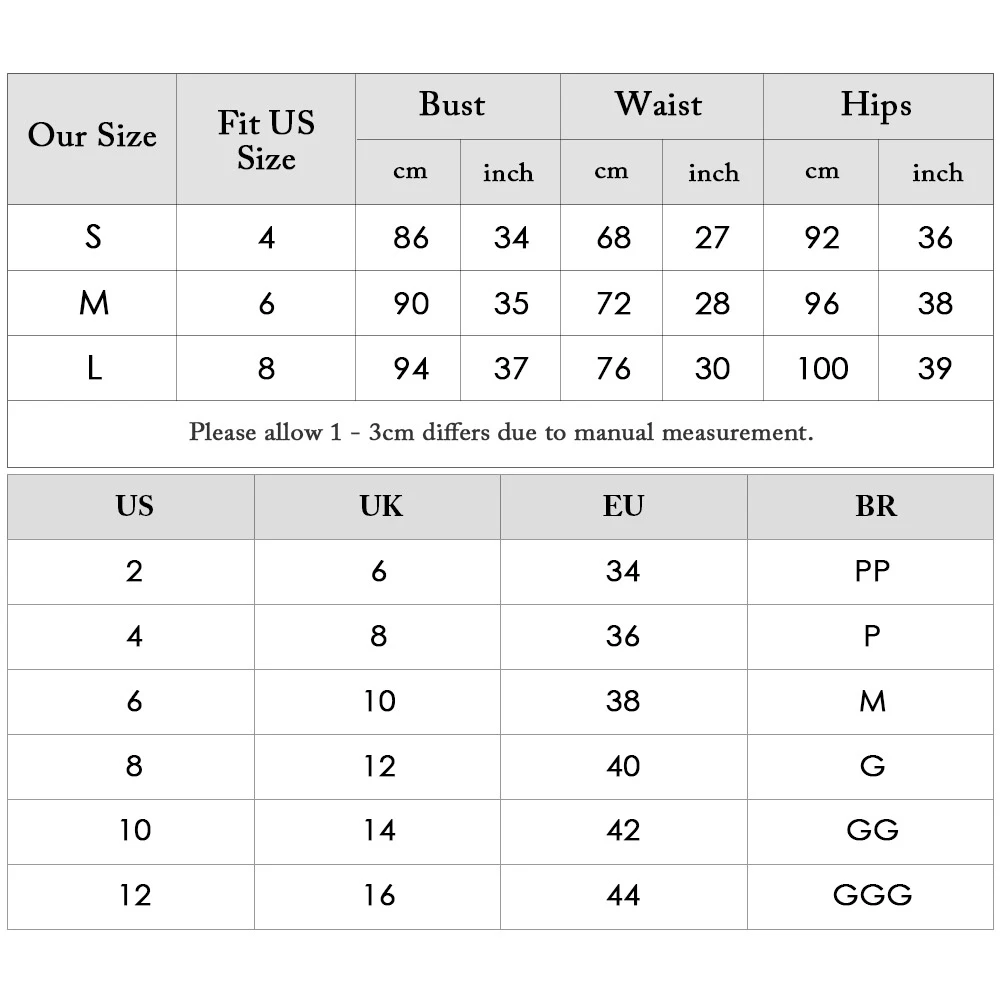
Task: Select the EU column header
Action: tap(624, 507)
